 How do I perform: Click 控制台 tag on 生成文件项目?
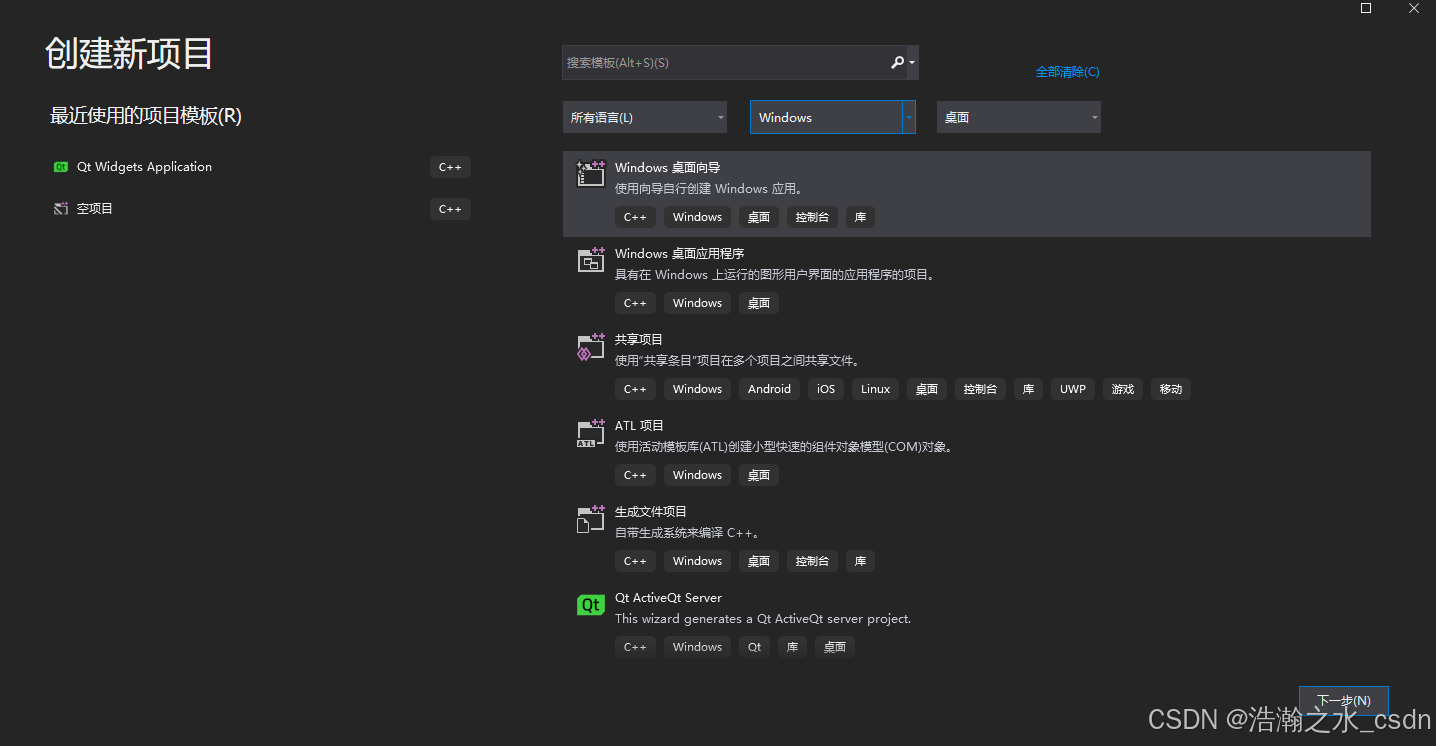pos(813,561)
